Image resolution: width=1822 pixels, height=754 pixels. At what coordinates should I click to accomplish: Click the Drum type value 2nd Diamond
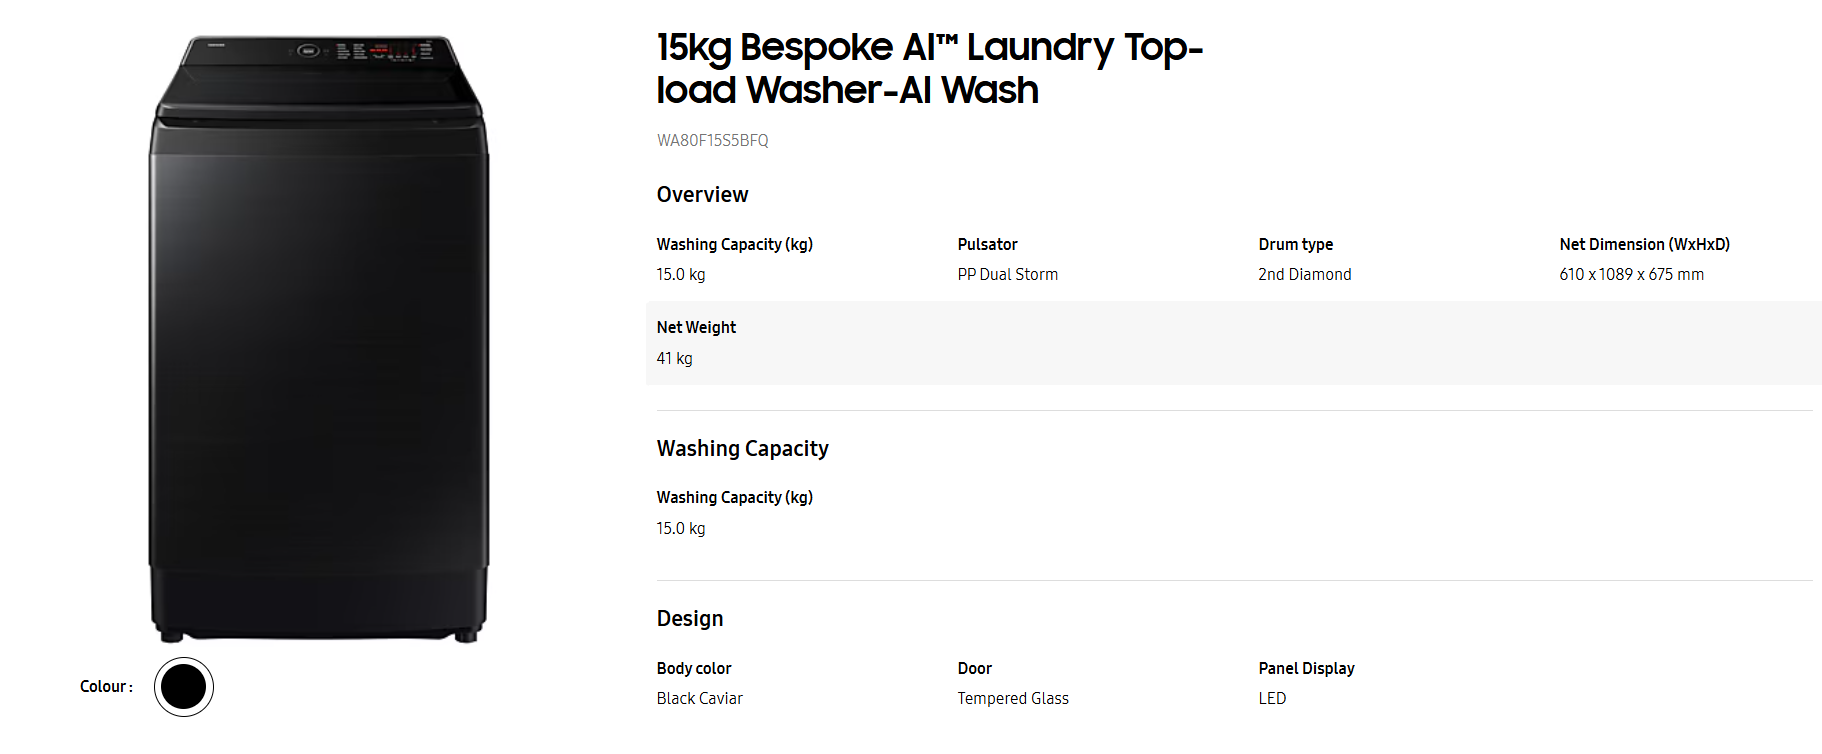click(1304, 274)
